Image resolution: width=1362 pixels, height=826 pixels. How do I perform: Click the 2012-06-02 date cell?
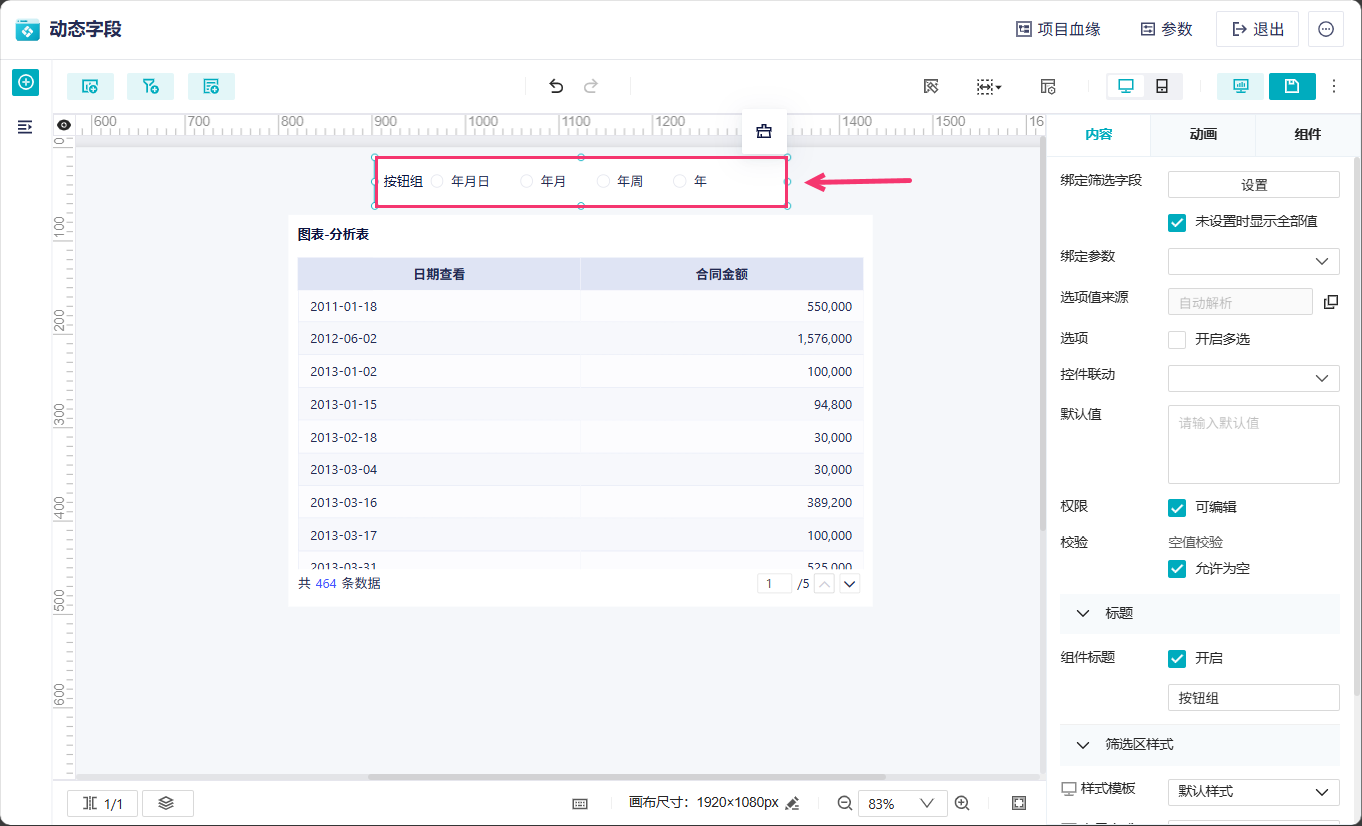pyautogui.click(x=439, y=339)
